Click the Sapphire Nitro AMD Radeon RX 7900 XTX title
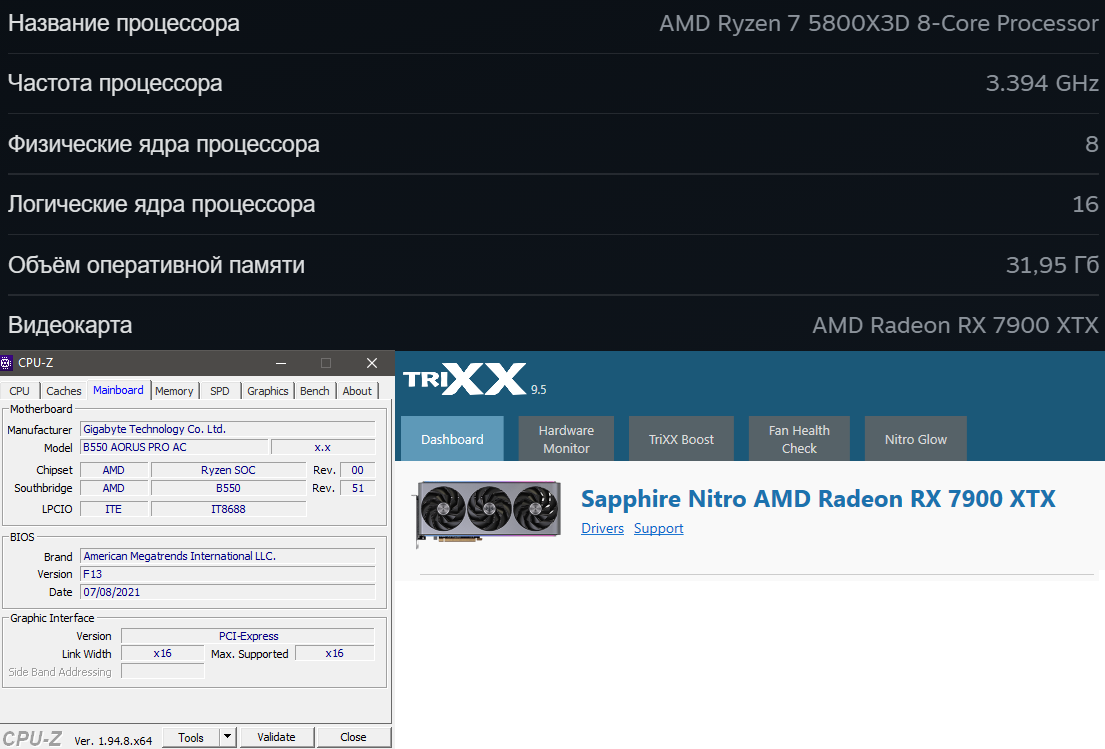1105x749 pixels. 817,499
